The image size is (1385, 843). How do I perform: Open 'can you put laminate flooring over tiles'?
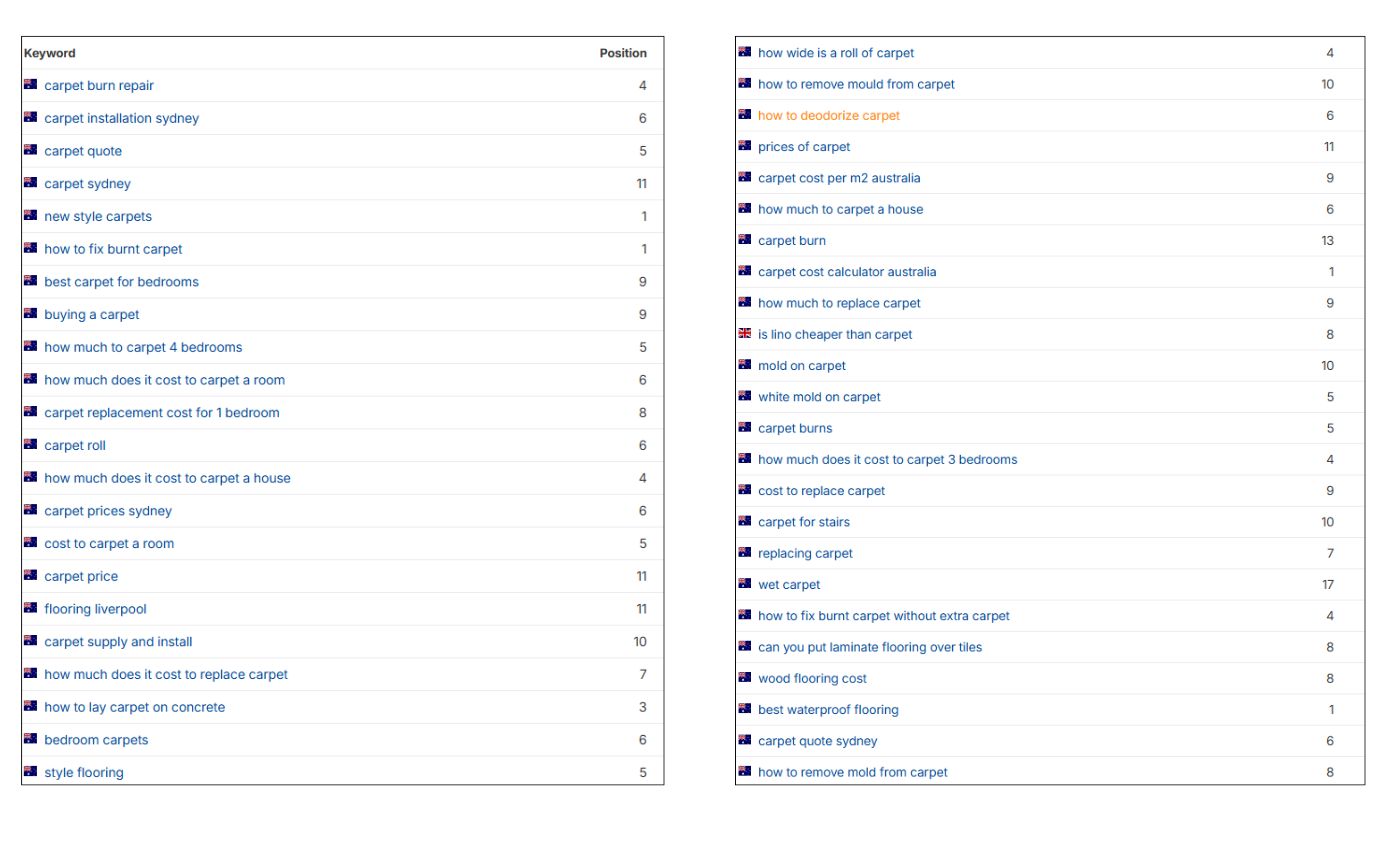869,647
